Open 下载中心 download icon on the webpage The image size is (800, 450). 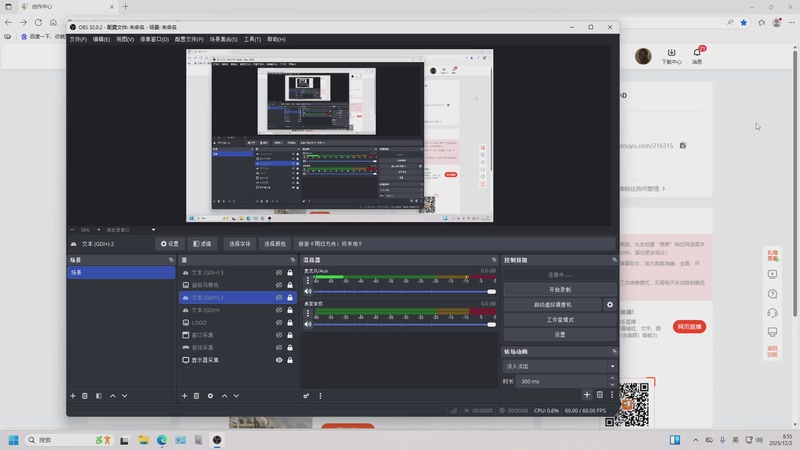click(671, 56)
